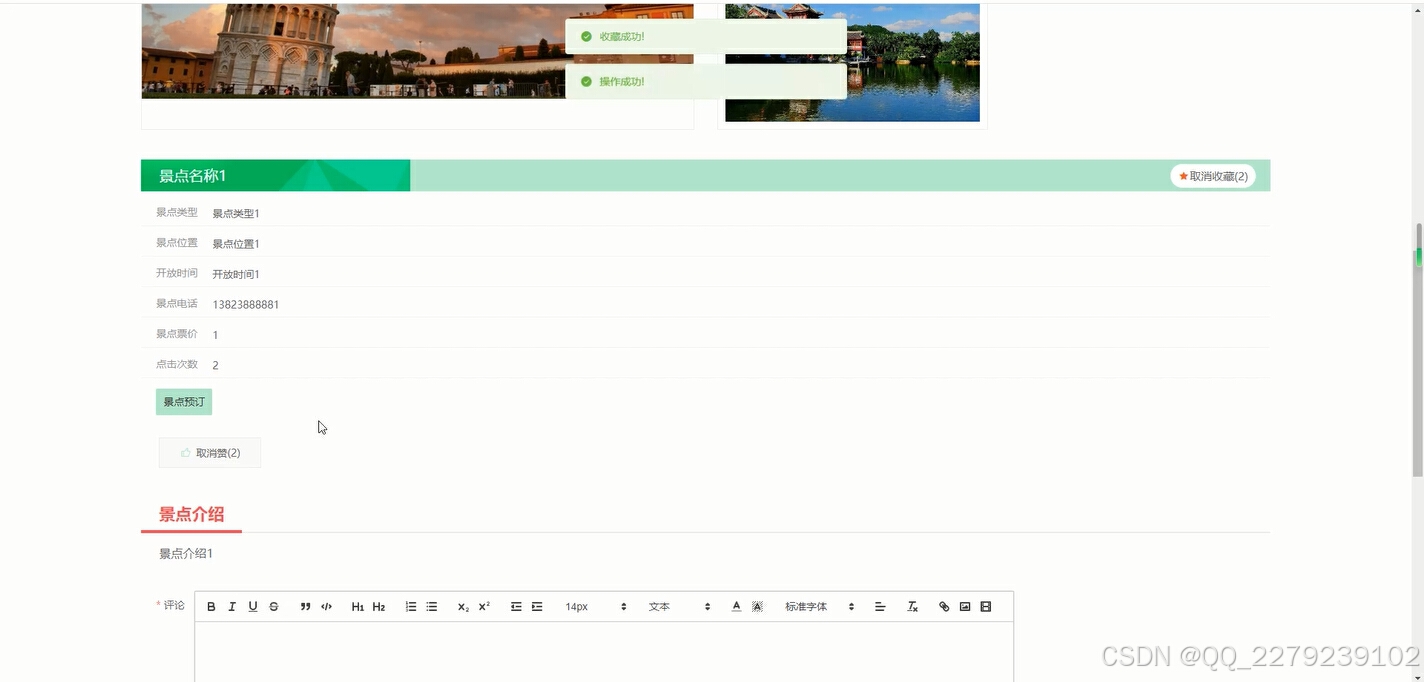Insert a blockquote in the comment editor

[x=305, y=606]
